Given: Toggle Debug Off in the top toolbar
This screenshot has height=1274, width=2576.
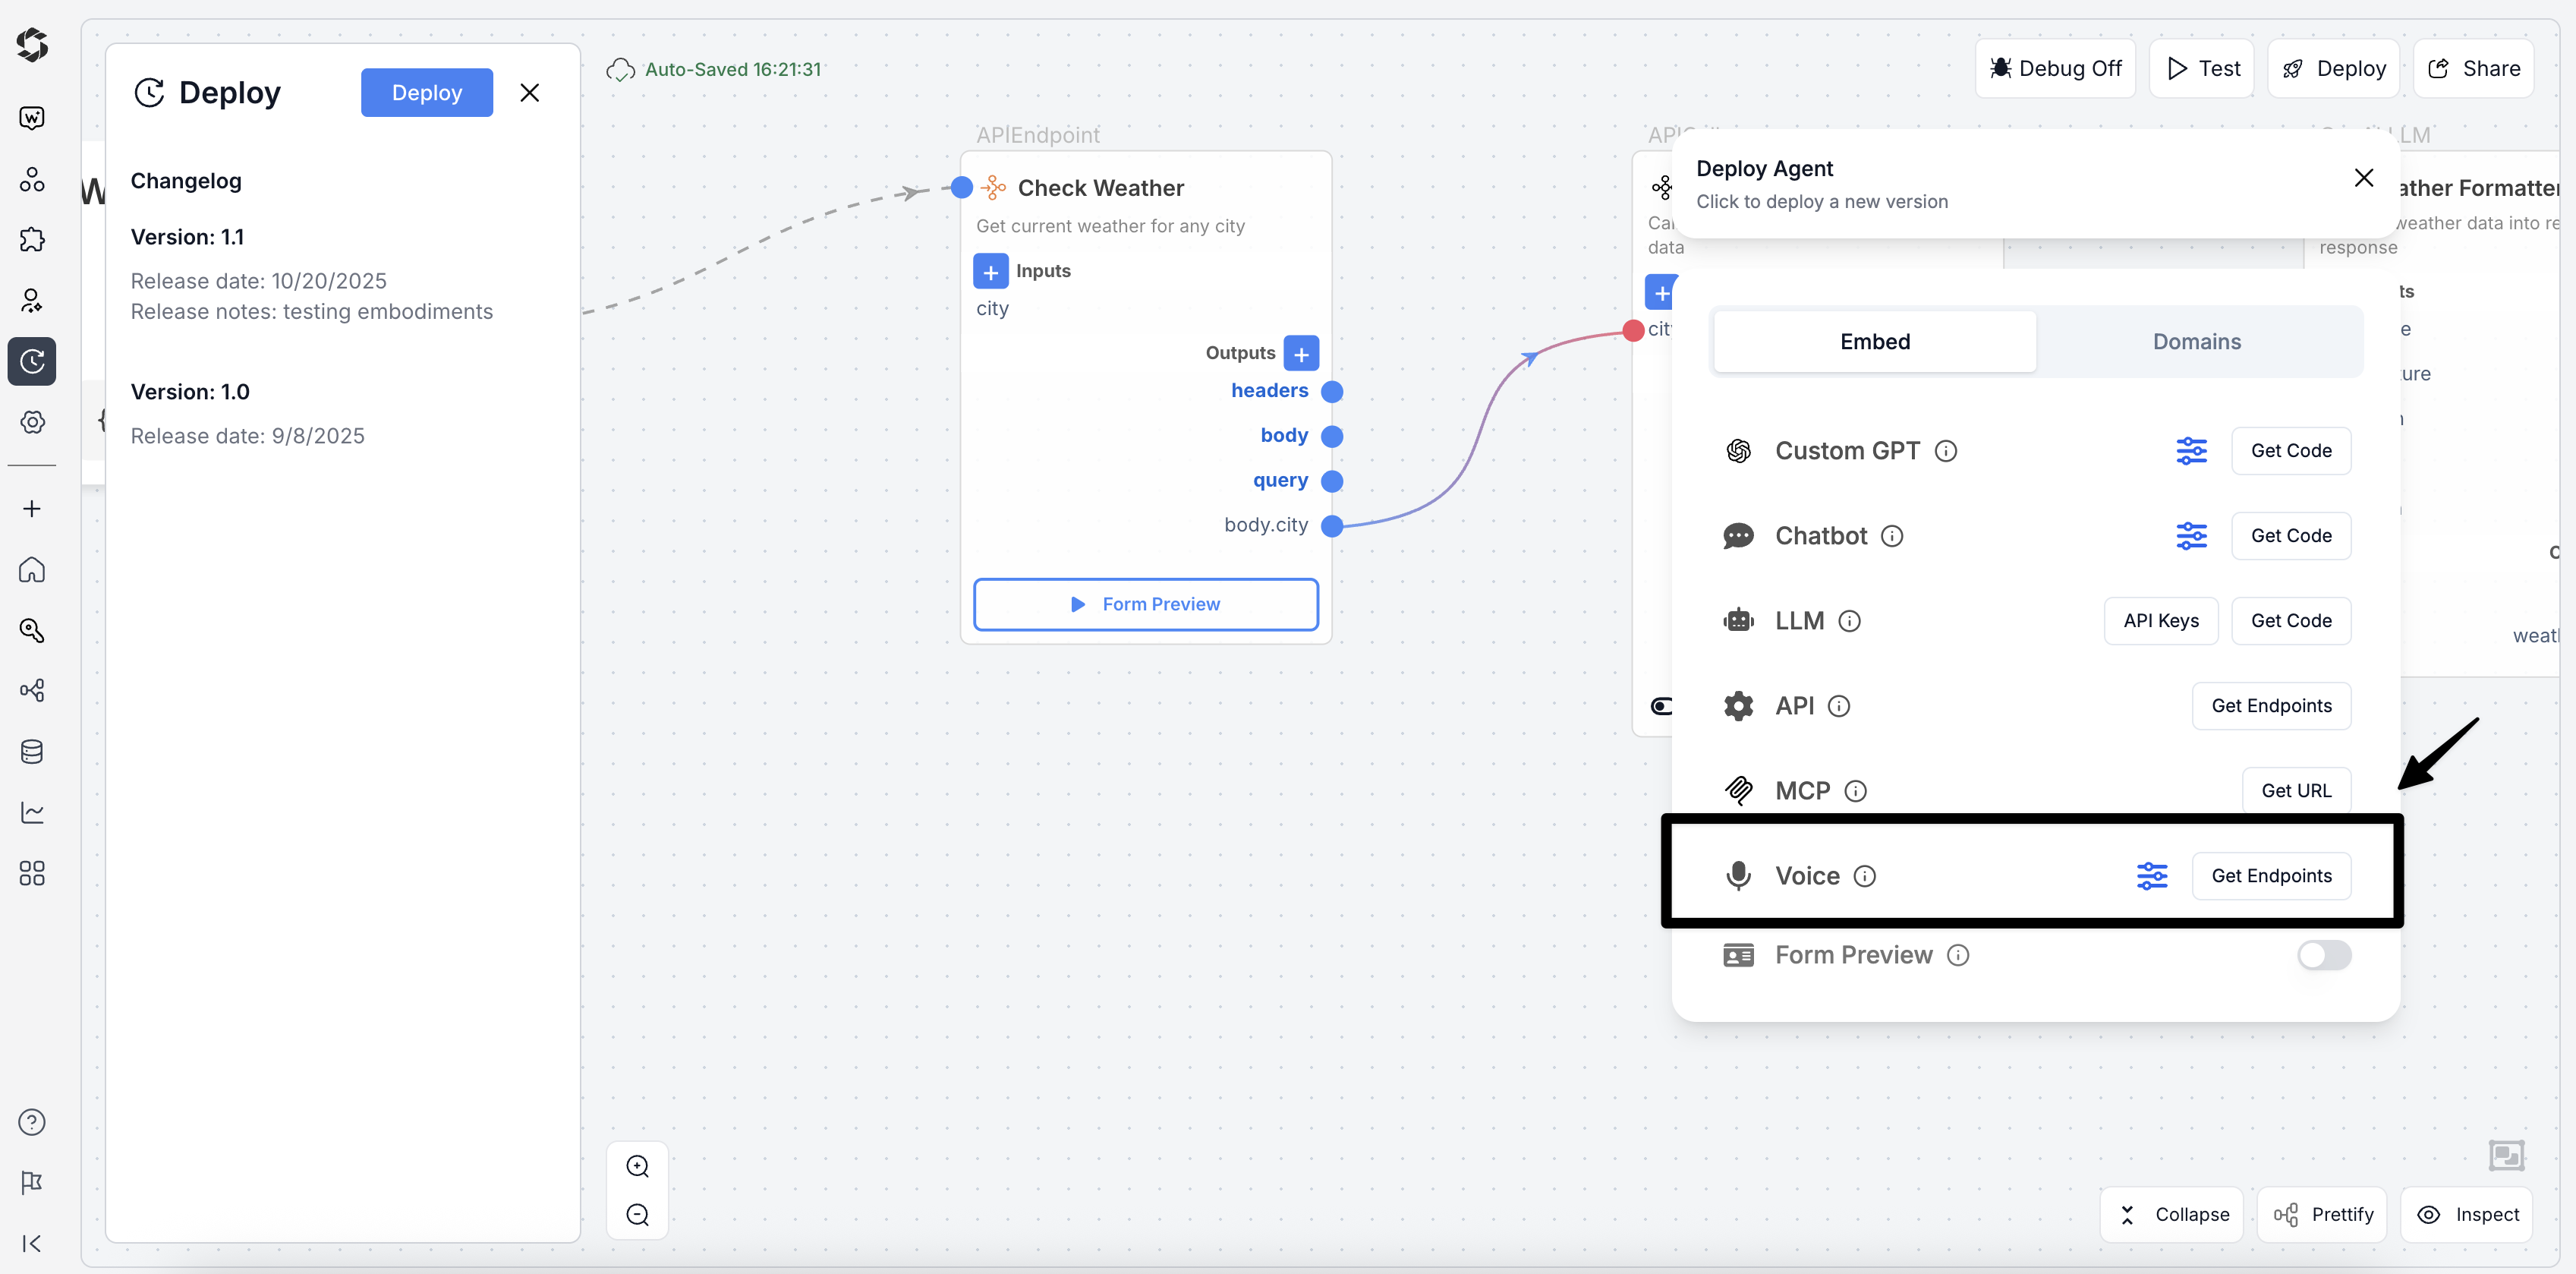Looking at the screenshot, I should coord(2055,68).
